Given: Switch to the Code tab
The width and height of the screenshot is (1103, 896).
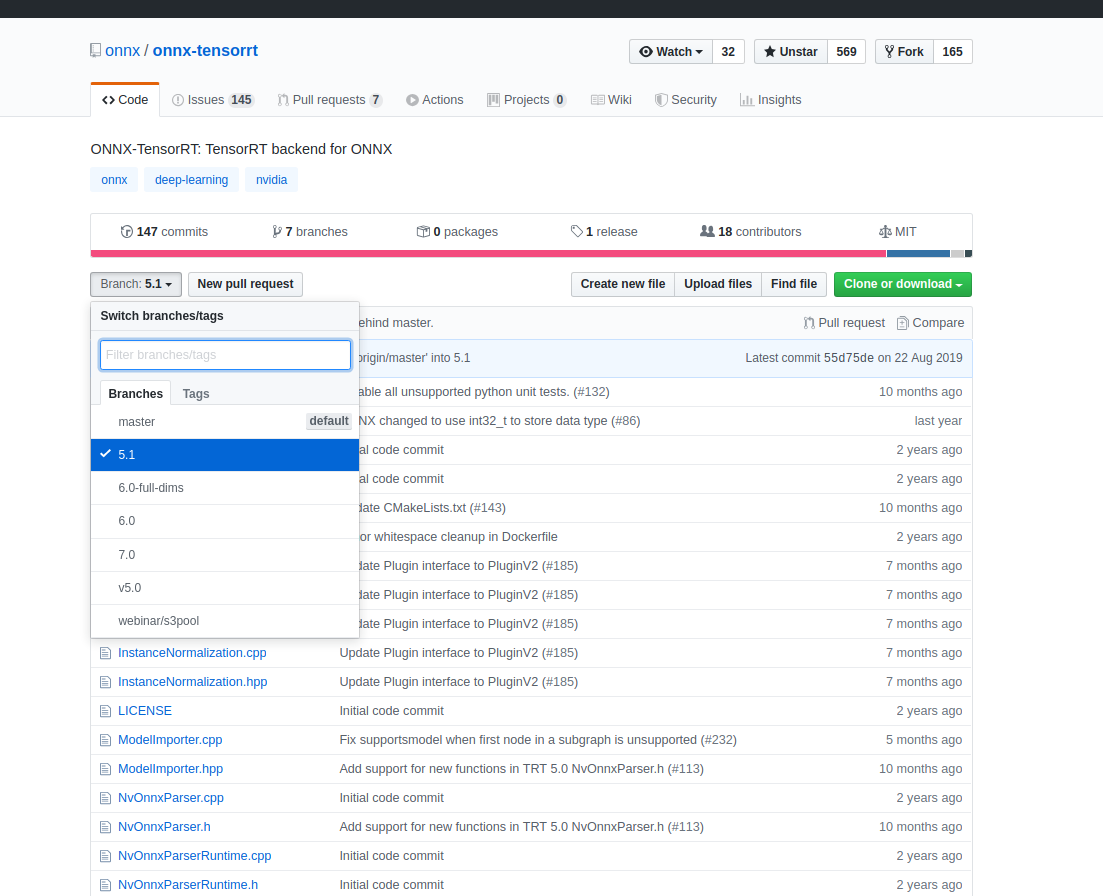Looking at the screenshot, I should point(124,99).
